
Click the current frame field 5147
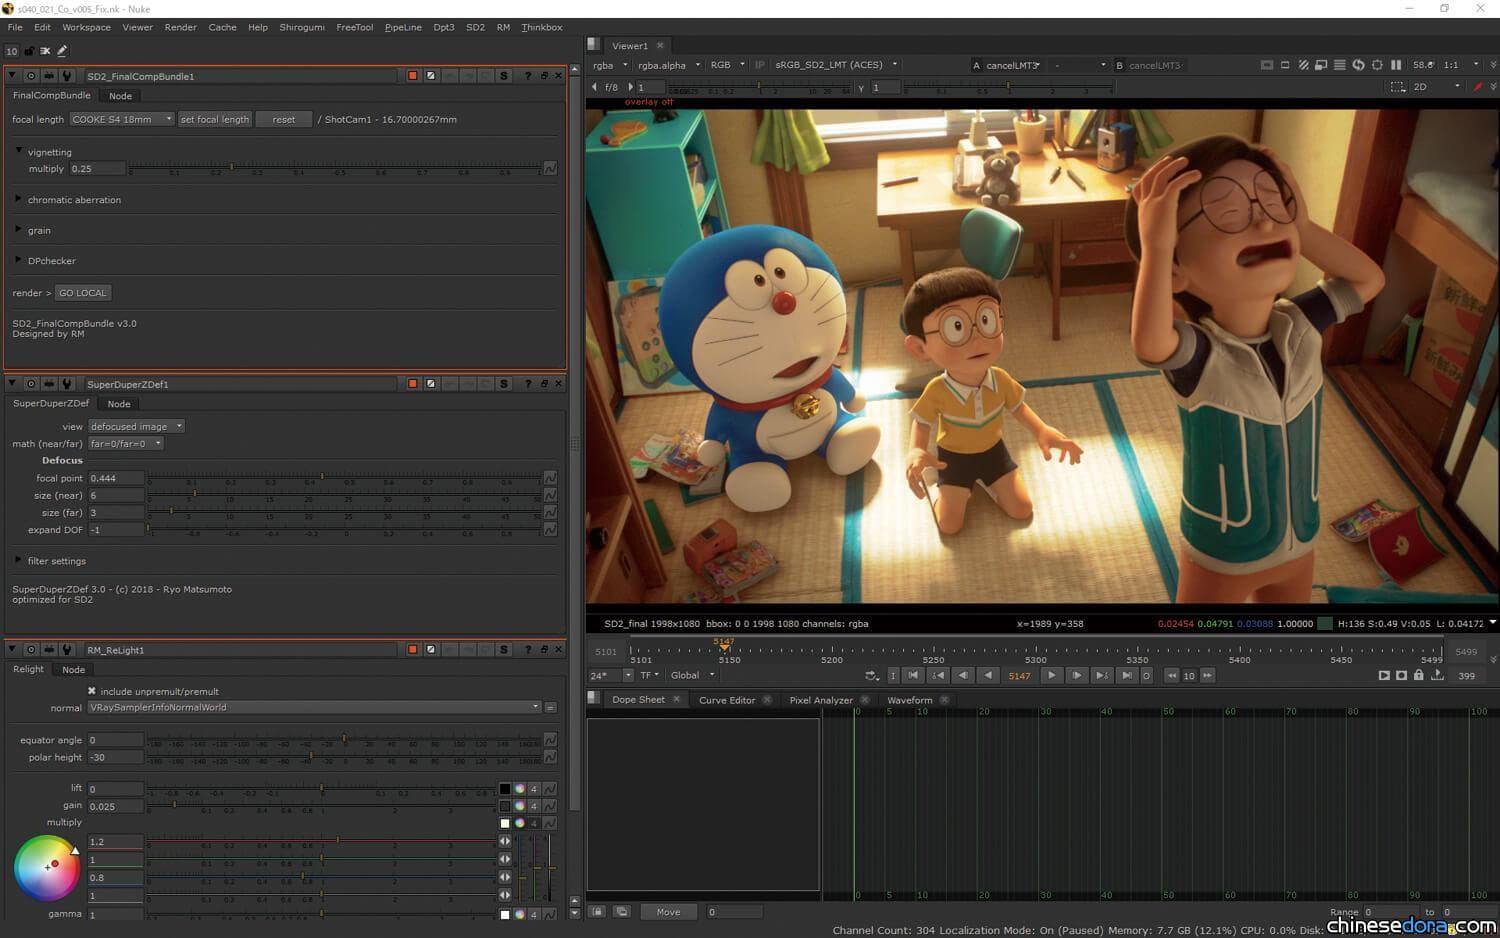pos(1019,676)
